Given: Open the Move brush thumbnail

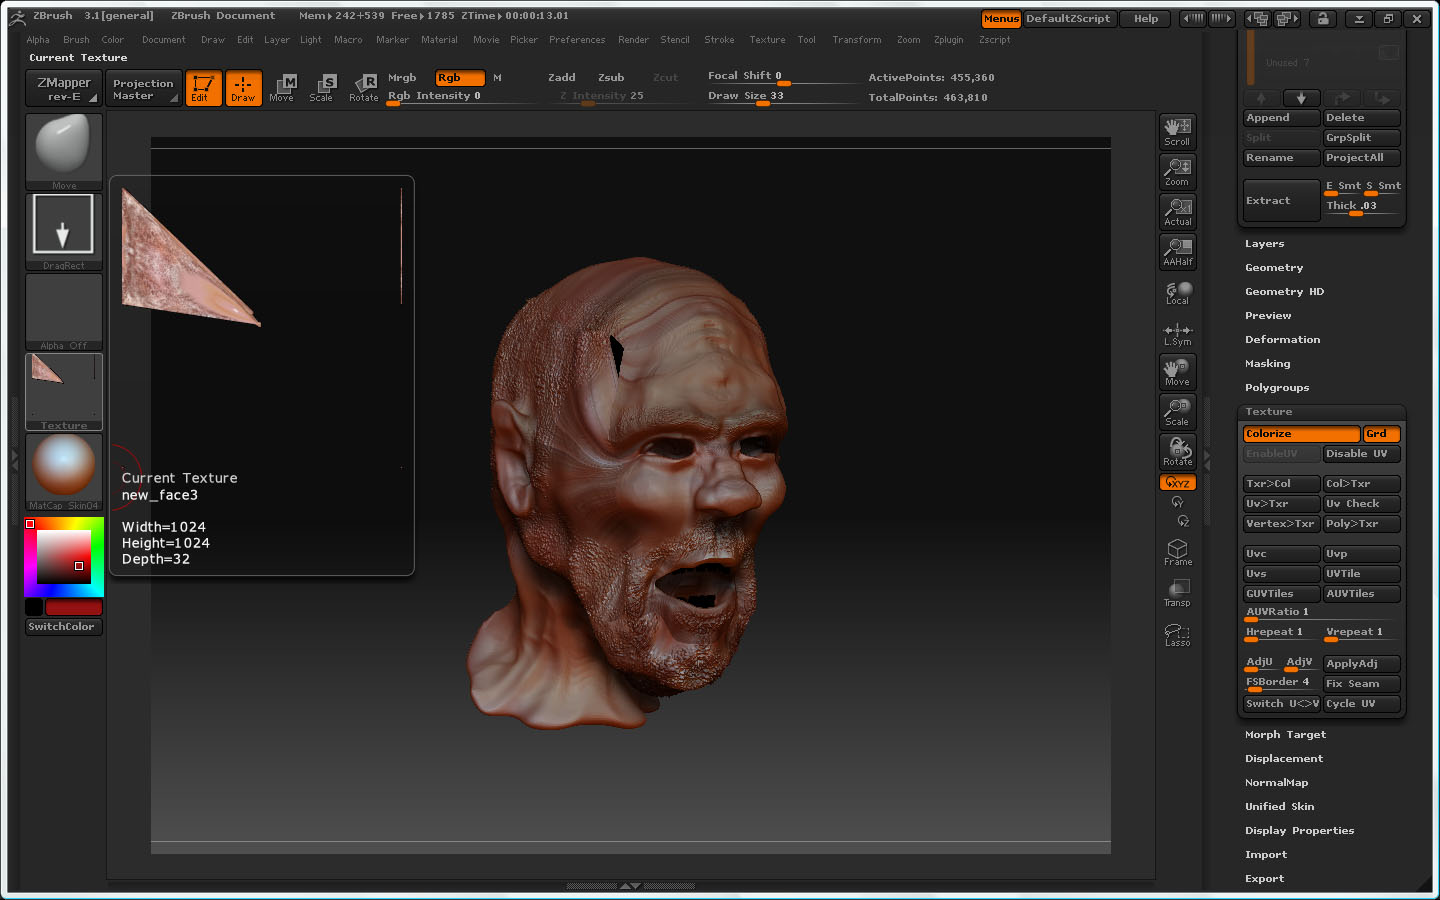Looking at the screenshot, I should [64, 151].
